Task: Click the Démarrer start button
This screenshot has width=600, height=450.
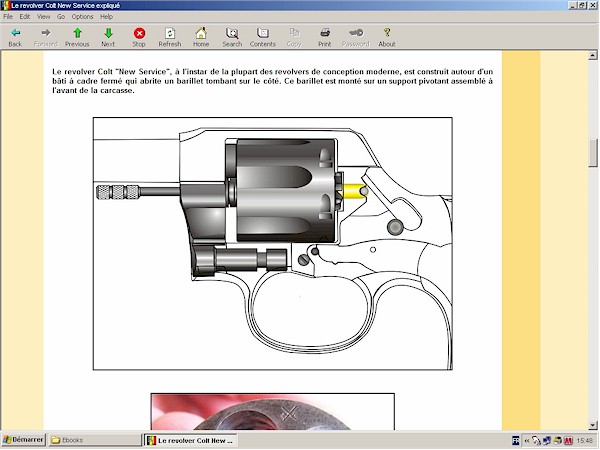Action: (24, 440)
